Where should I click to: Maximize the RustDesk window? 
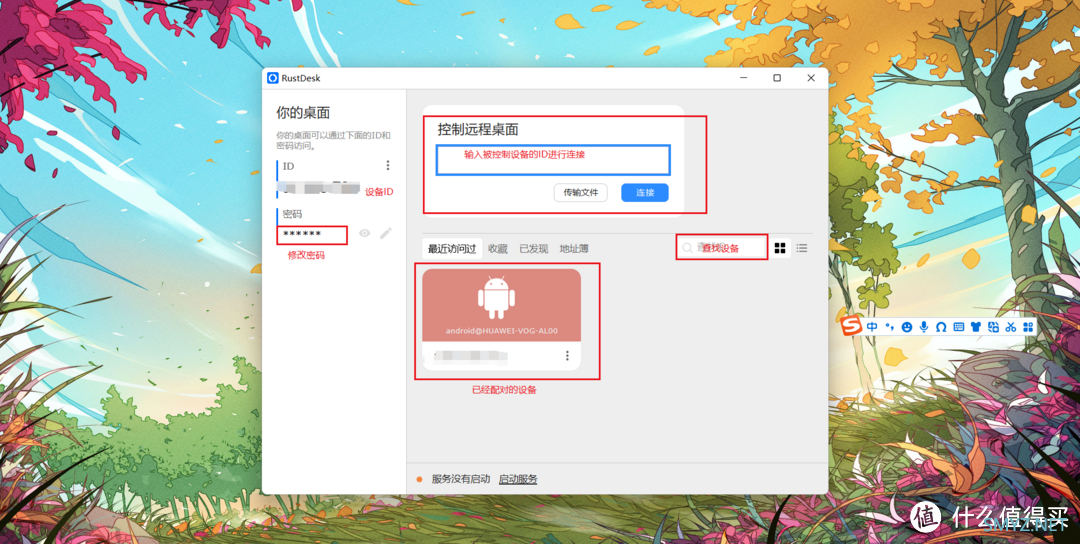(x=777, y=79)
